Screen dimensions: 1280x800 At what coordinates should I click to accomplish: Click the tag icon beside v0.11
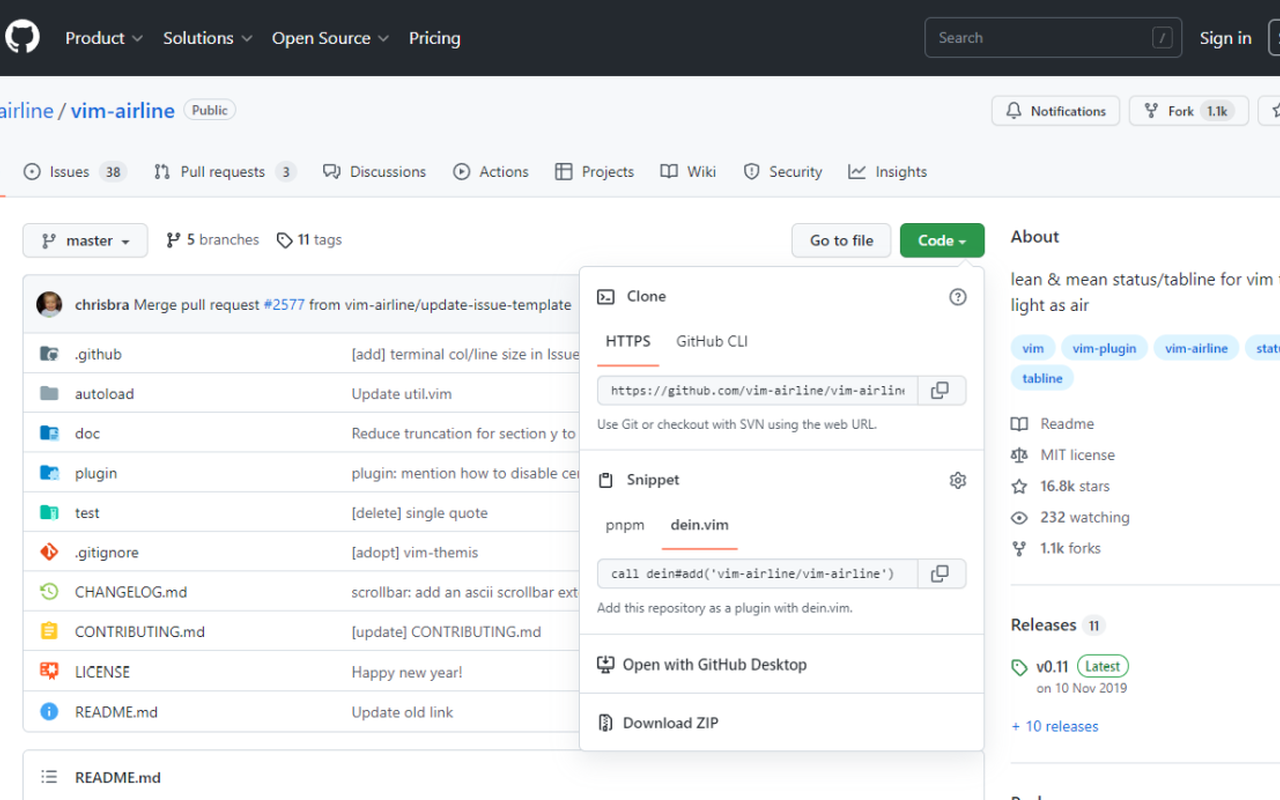(1019, 667)
